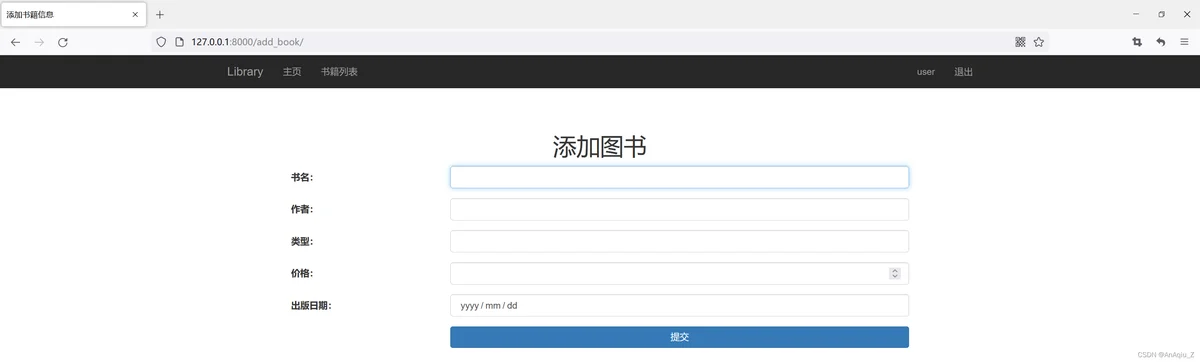Go to 主页 in navbar

[292, 72]
